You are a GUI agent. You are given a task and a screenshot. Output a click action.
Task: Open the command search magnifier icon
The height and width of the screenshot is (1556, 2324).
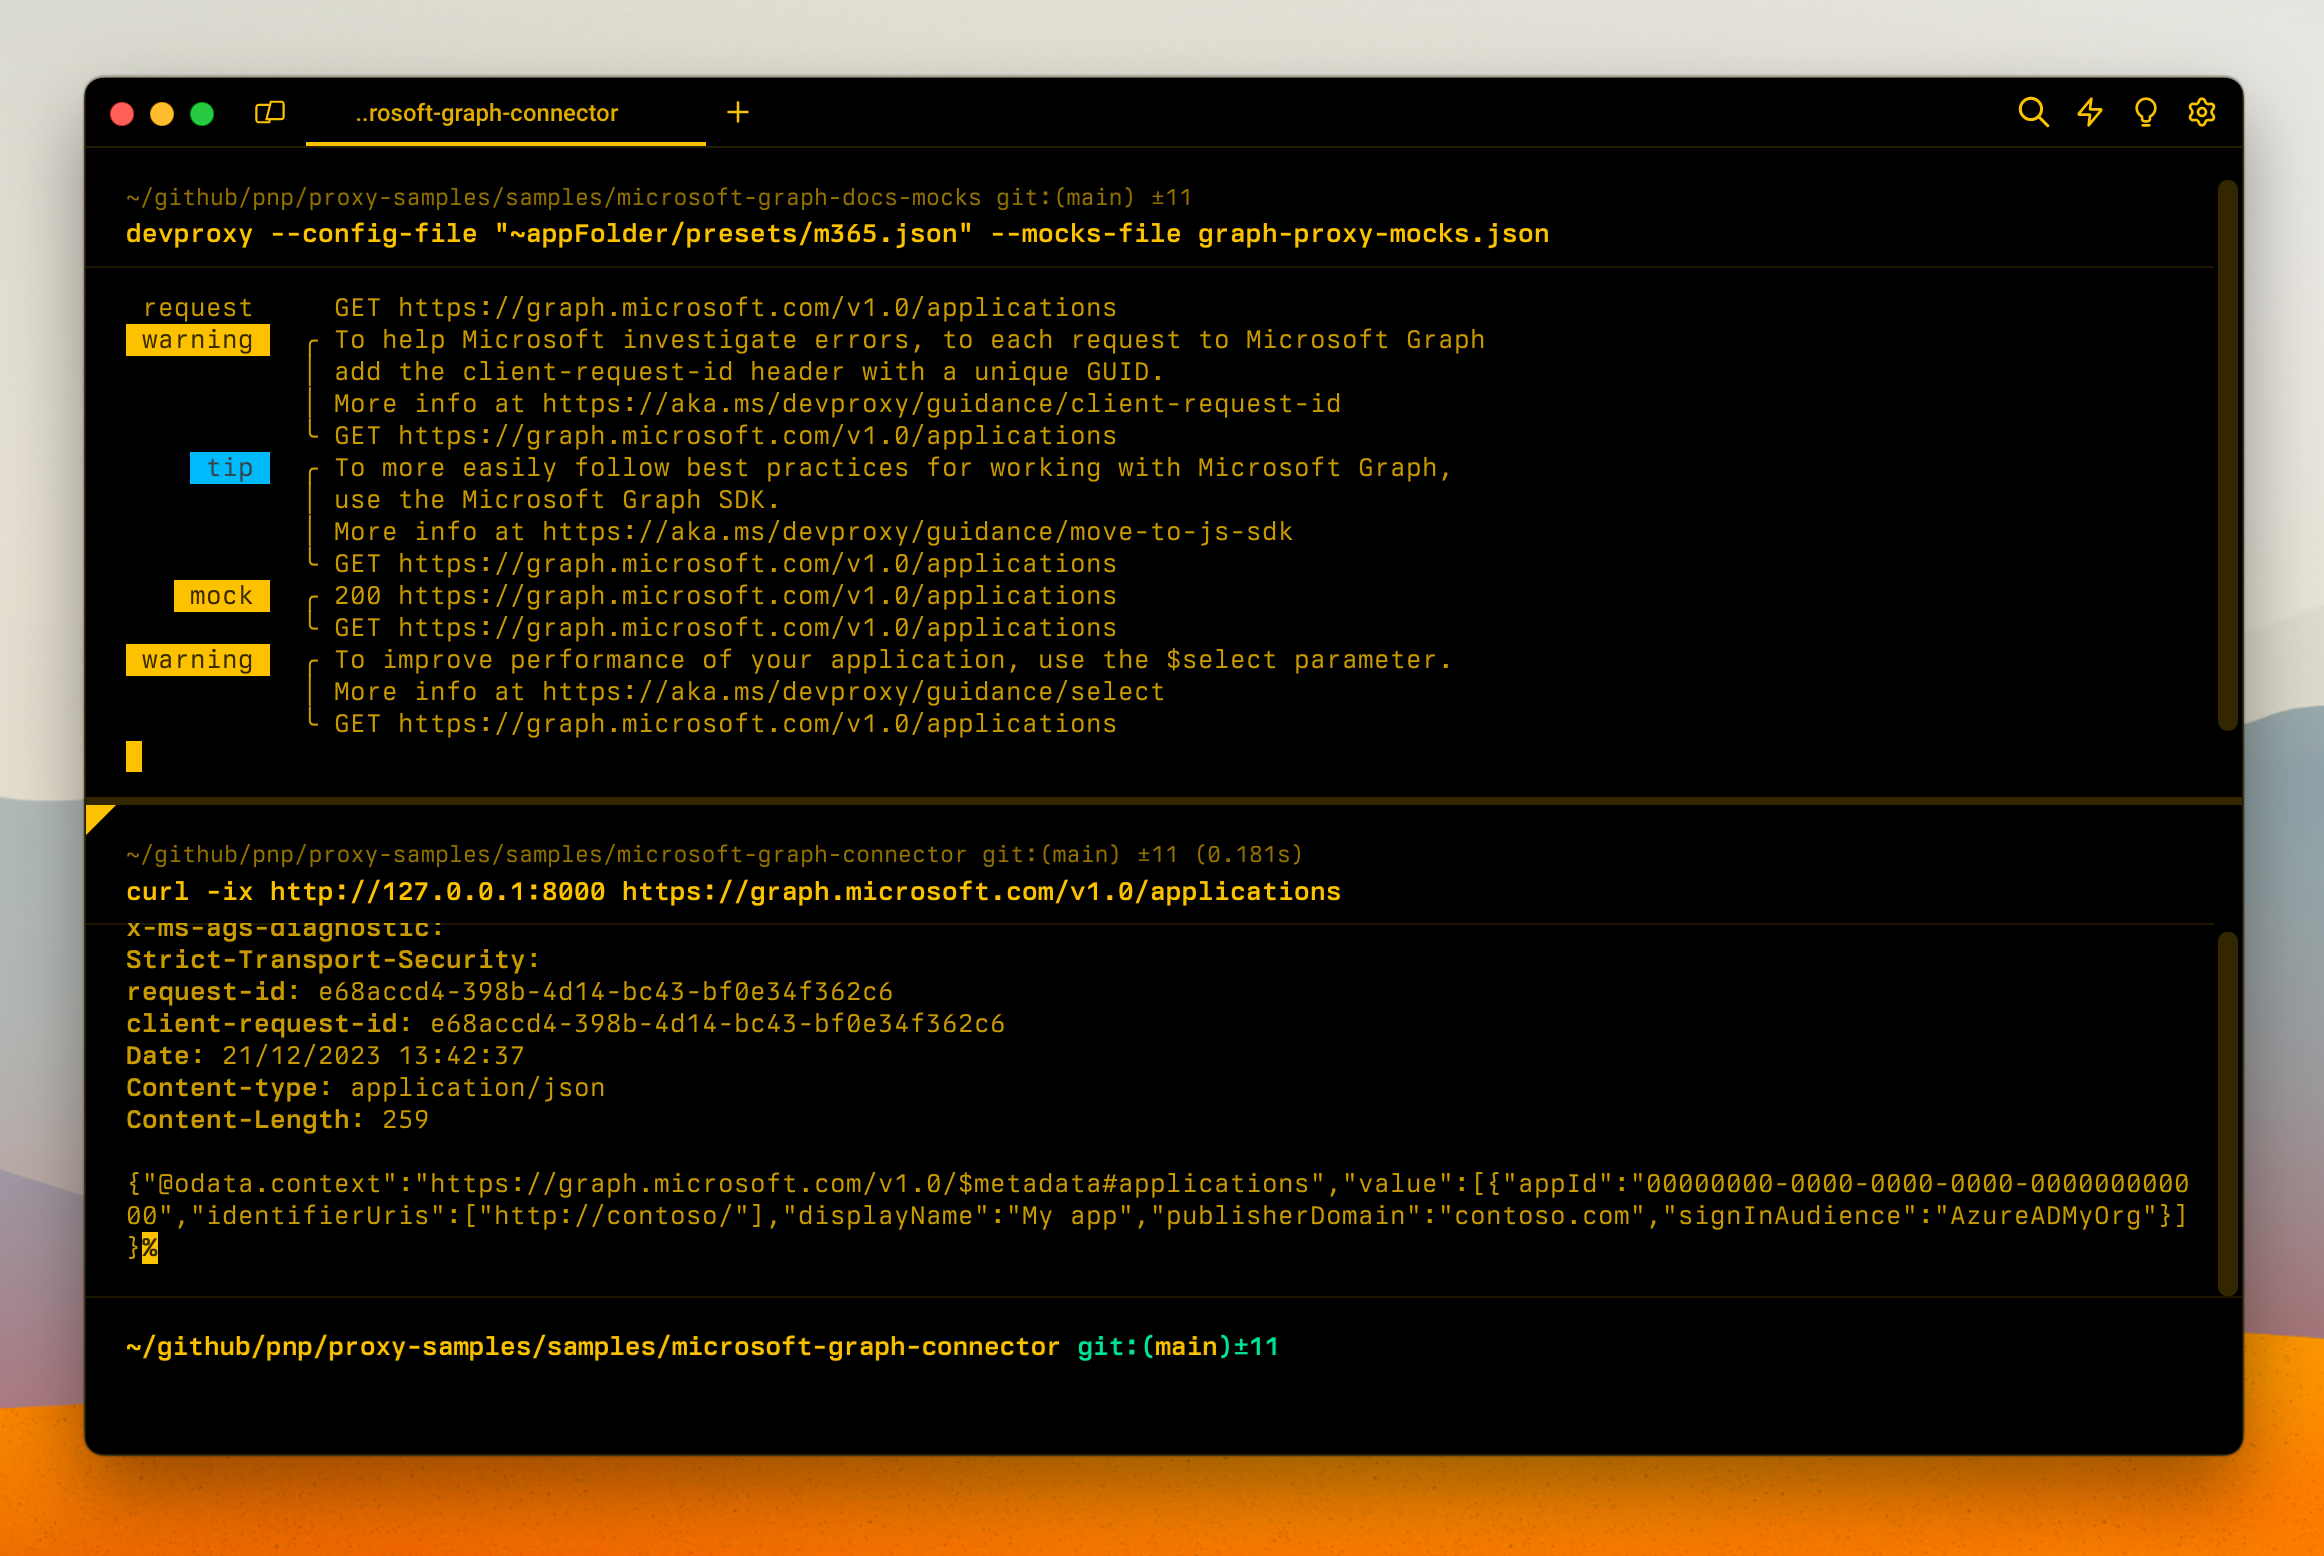(2034, 113)
